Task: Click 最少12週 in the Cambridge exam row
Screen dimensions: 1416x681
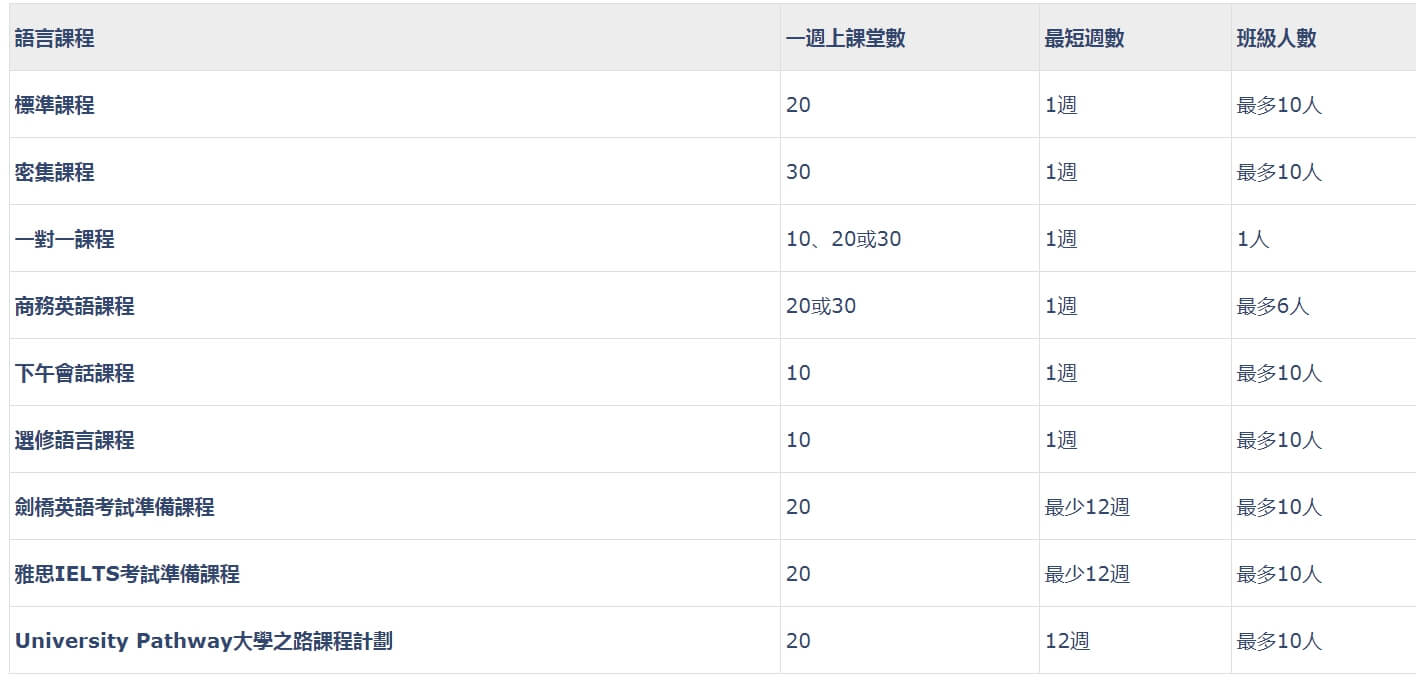Action: [x=1087, y=507]
